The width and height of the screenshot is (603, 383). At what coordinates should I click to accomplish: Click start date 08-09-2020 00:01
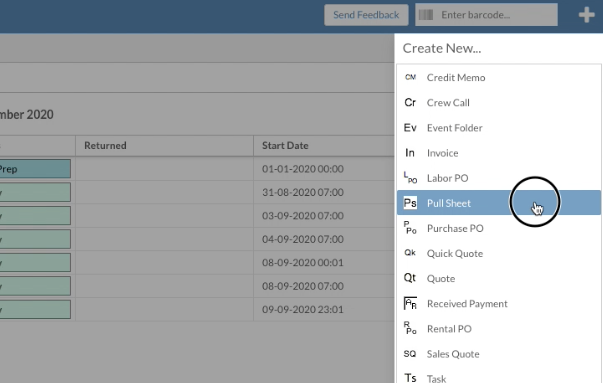pos(303,263)
